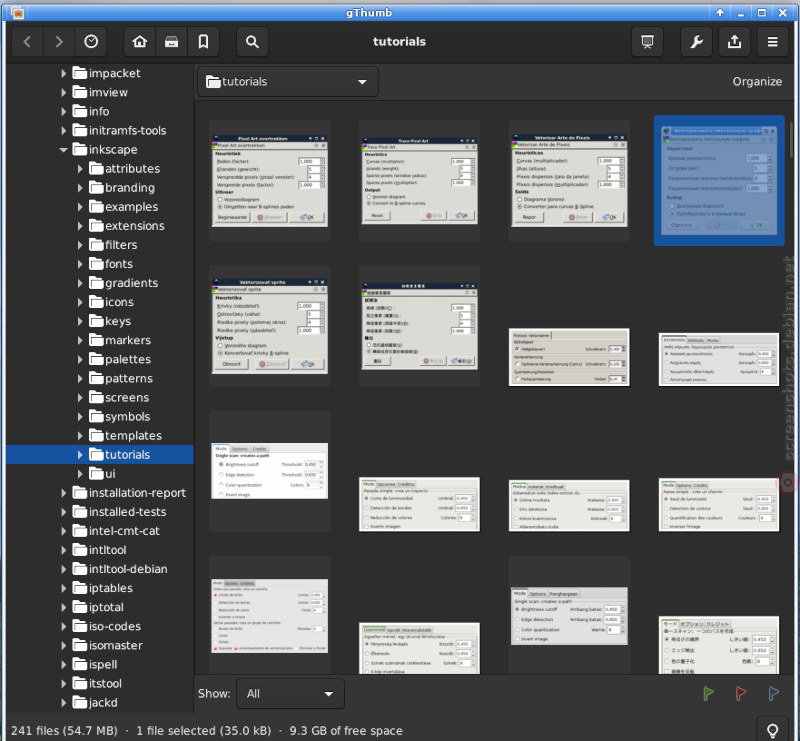The height and width of the screenshot is (741, 800).
Task: Open the other locations drive icon
Action: tap(171, 42)
